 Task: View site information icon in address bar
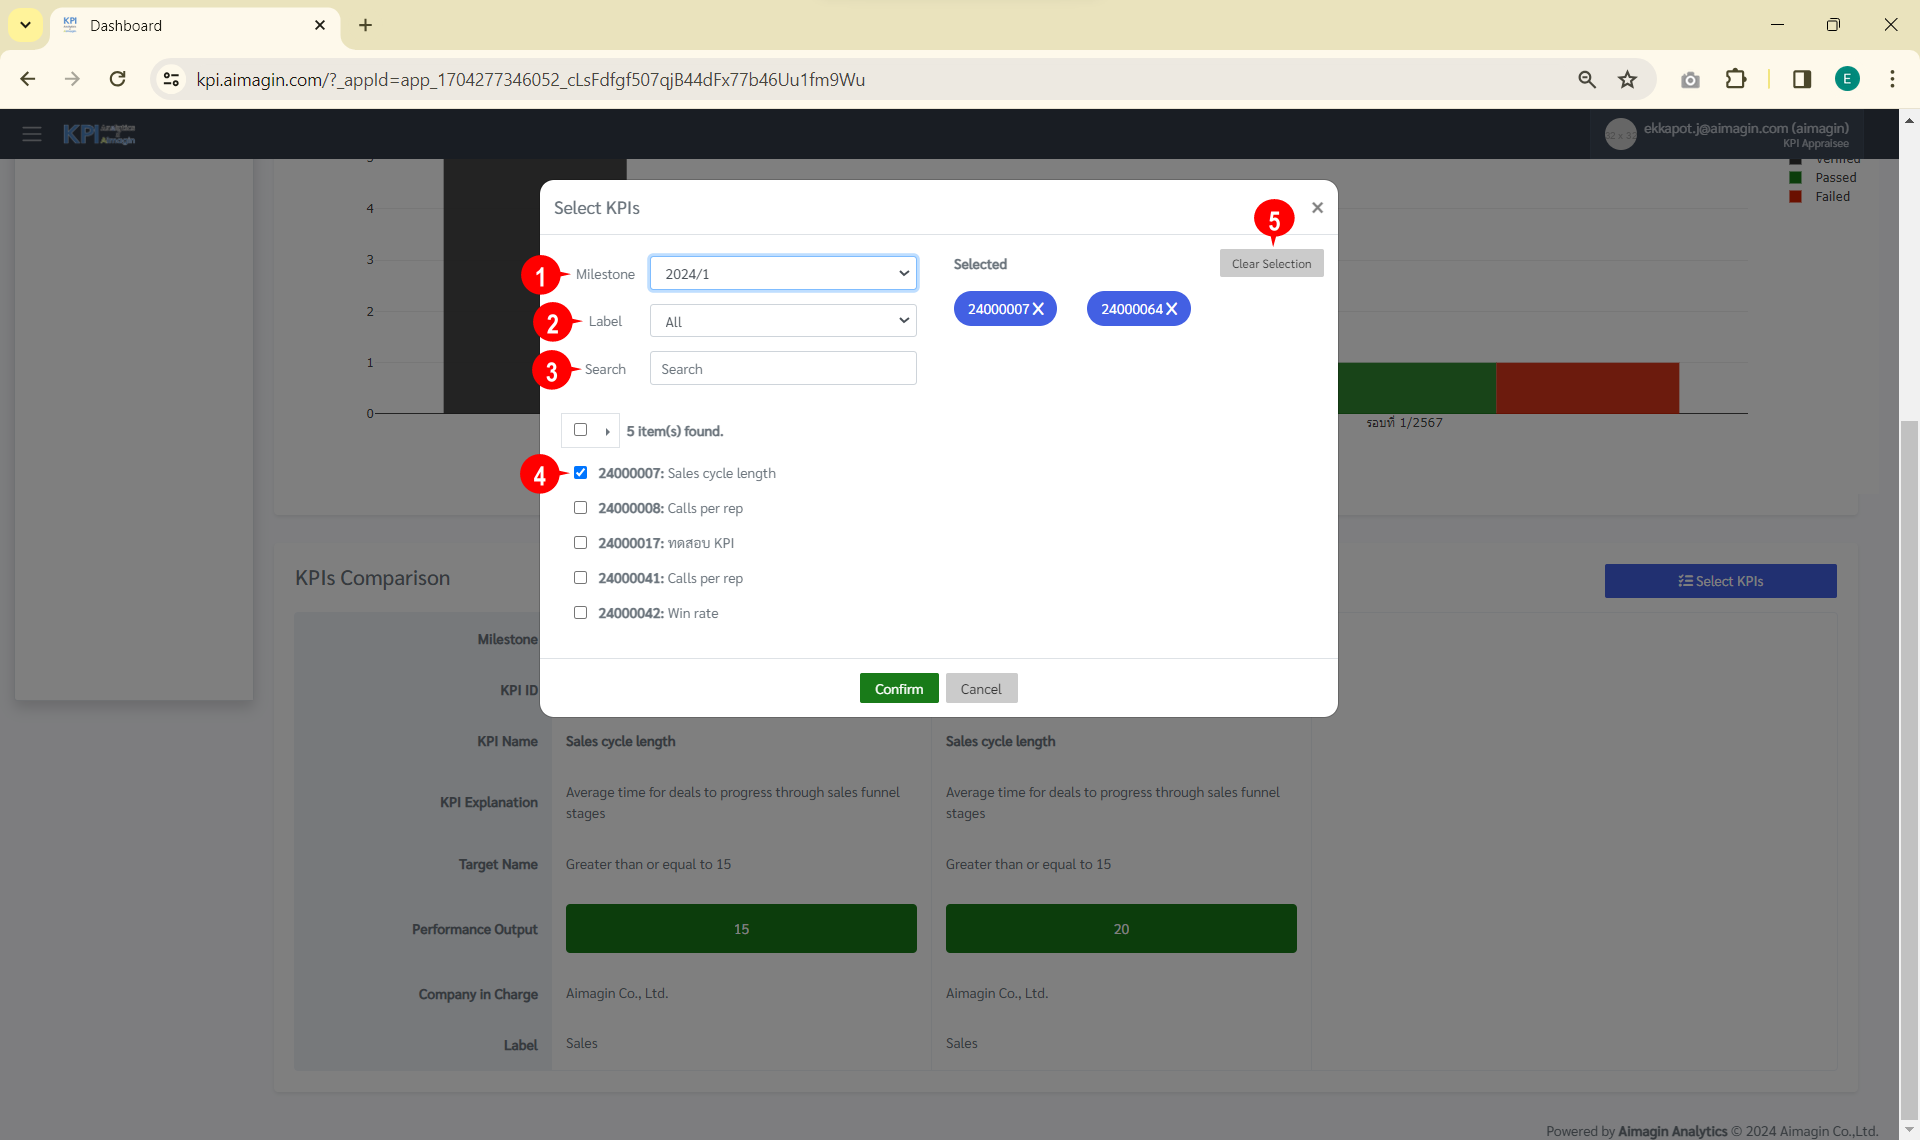click(171, 79)
